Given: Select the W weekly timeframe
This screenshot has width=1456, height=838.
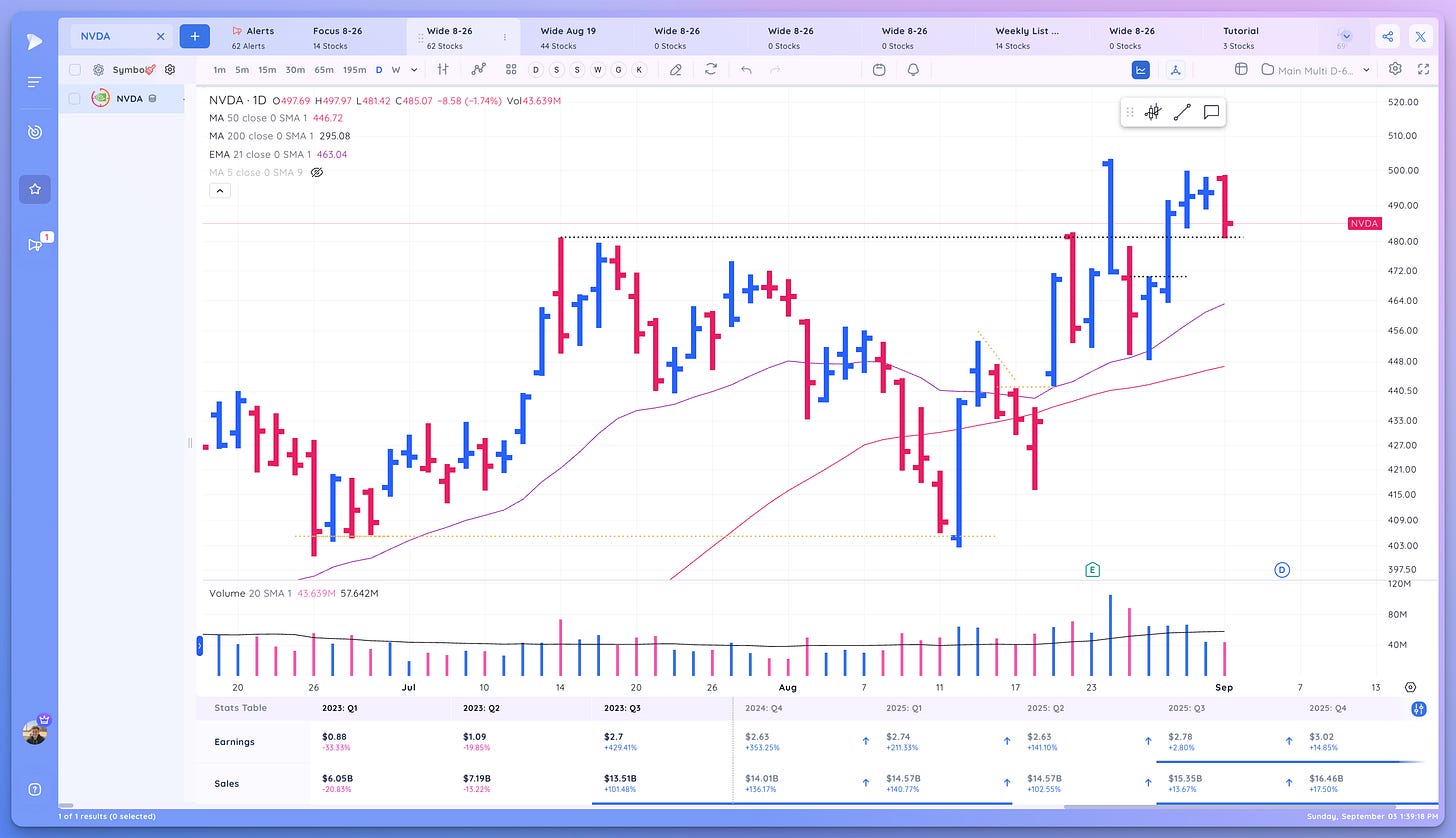Looking at the screenshot, I should pos(396,69).
